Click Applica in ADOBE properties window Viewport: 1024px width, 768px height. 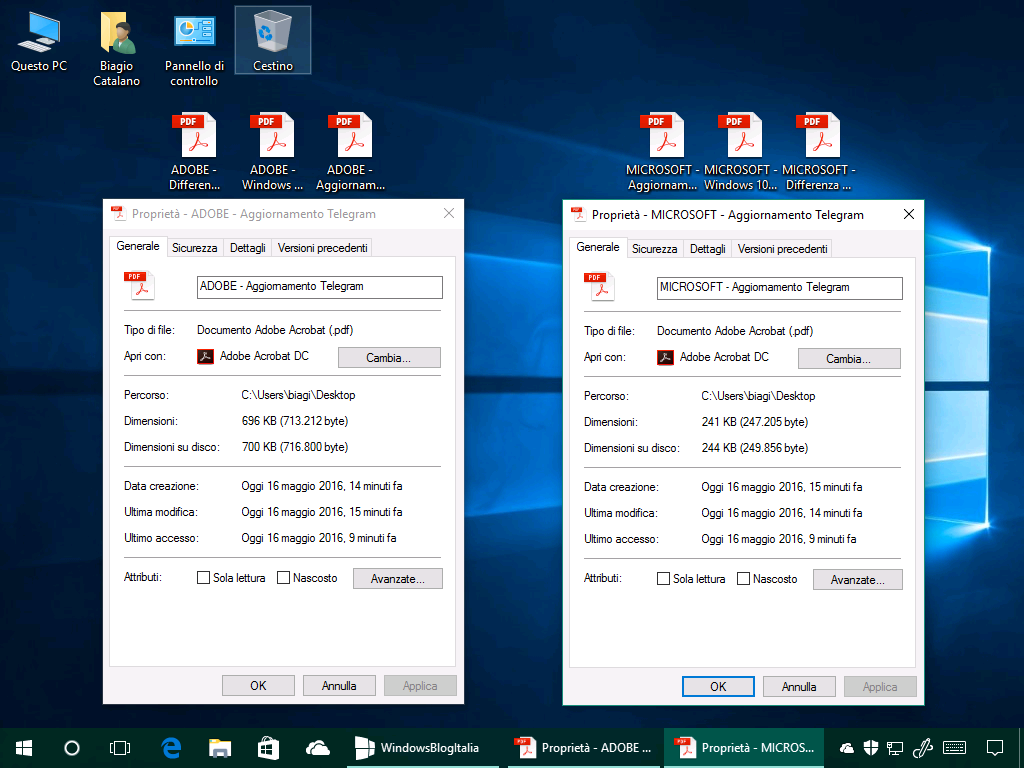[x=420, y=686]
